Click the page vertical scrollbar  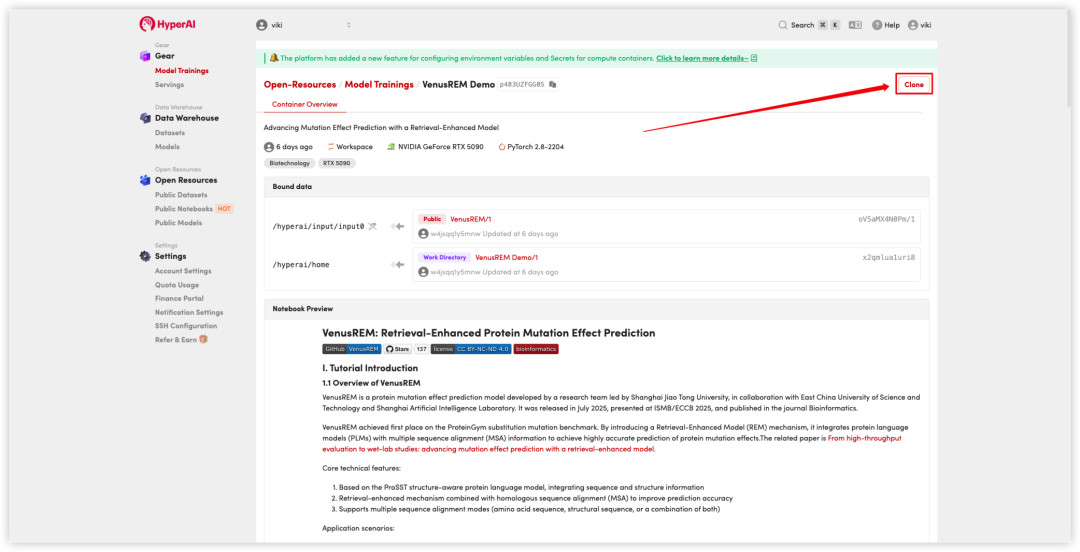pos(1071,59)
